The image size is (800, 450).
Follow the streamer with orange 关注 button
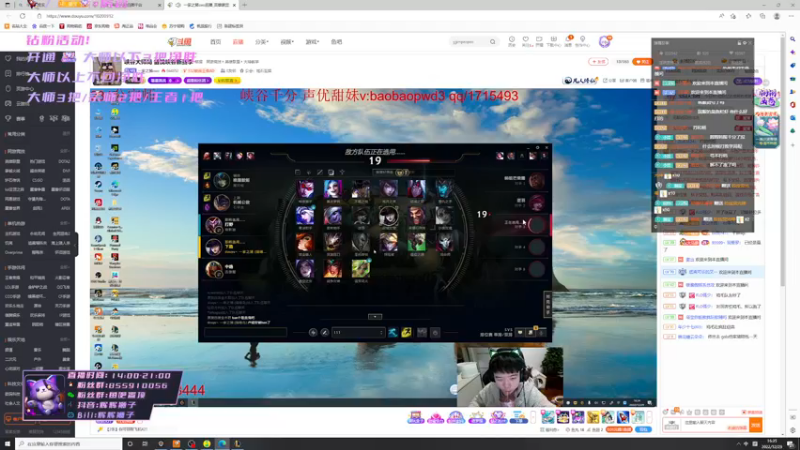(642, 62)
